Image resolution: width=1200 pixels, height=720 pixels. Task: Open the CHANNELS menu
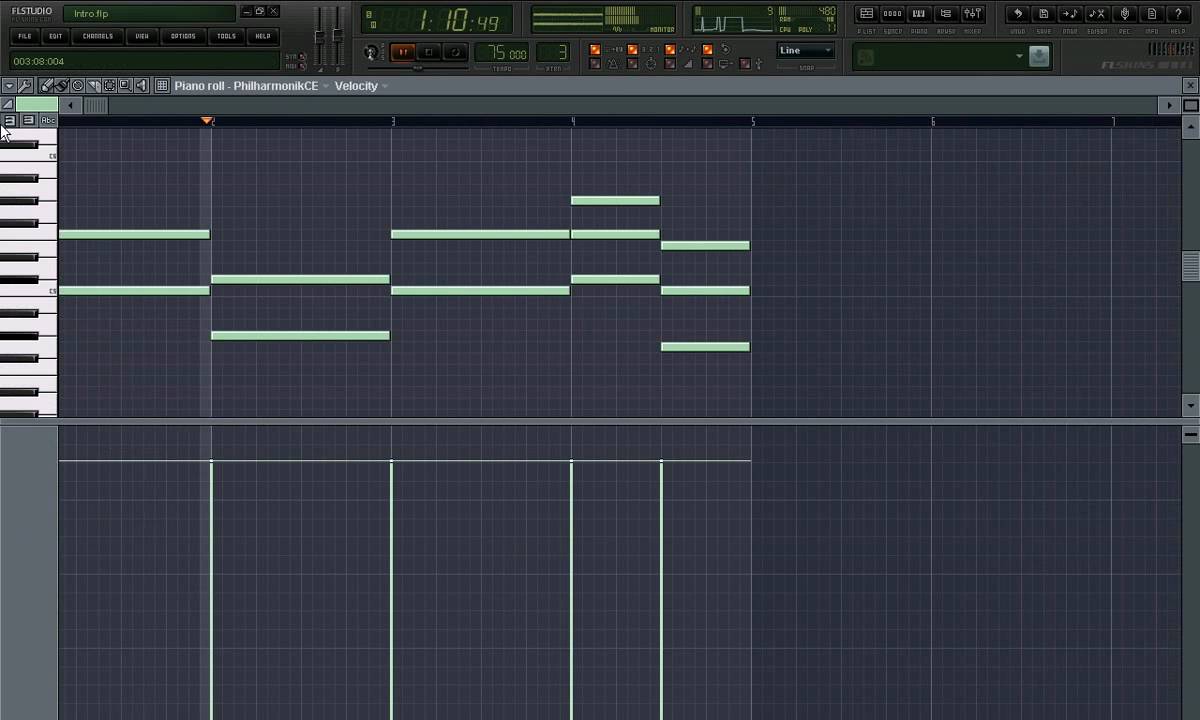pos(98,36)
